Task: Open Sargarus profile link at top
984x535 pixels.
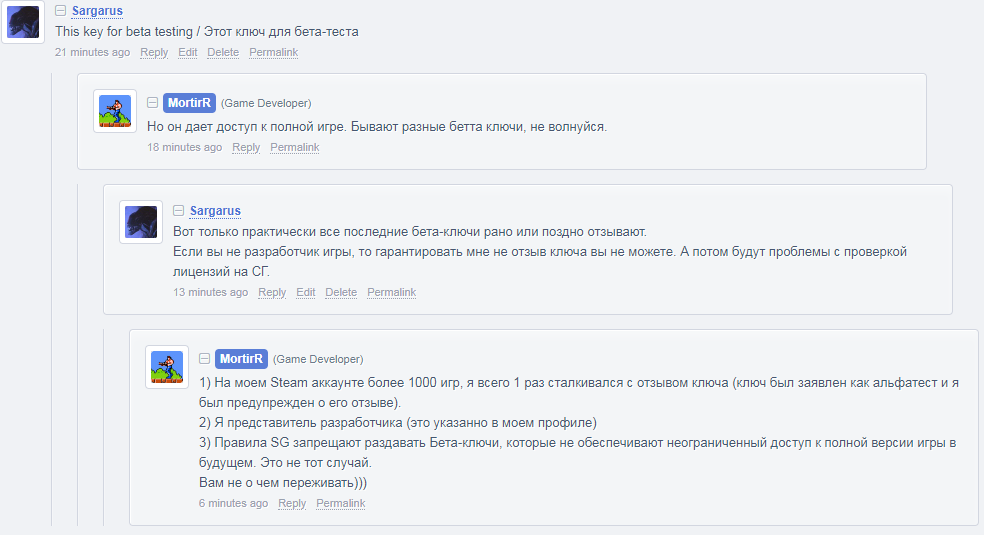Action: 97,11
